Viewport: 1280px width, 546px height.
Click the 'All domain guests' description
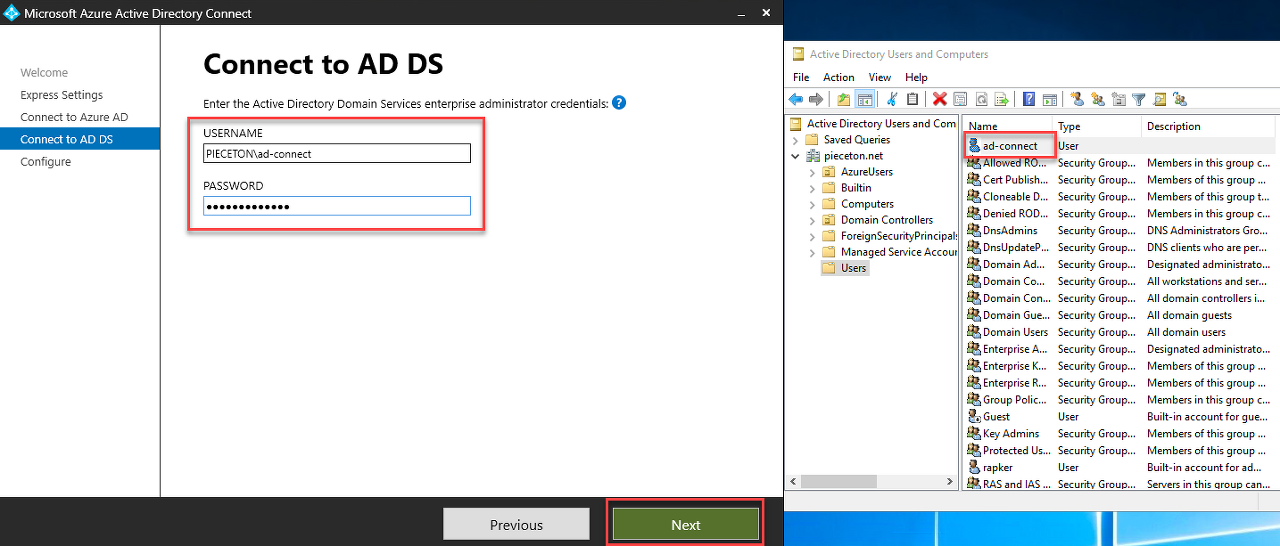[1189, 315]
